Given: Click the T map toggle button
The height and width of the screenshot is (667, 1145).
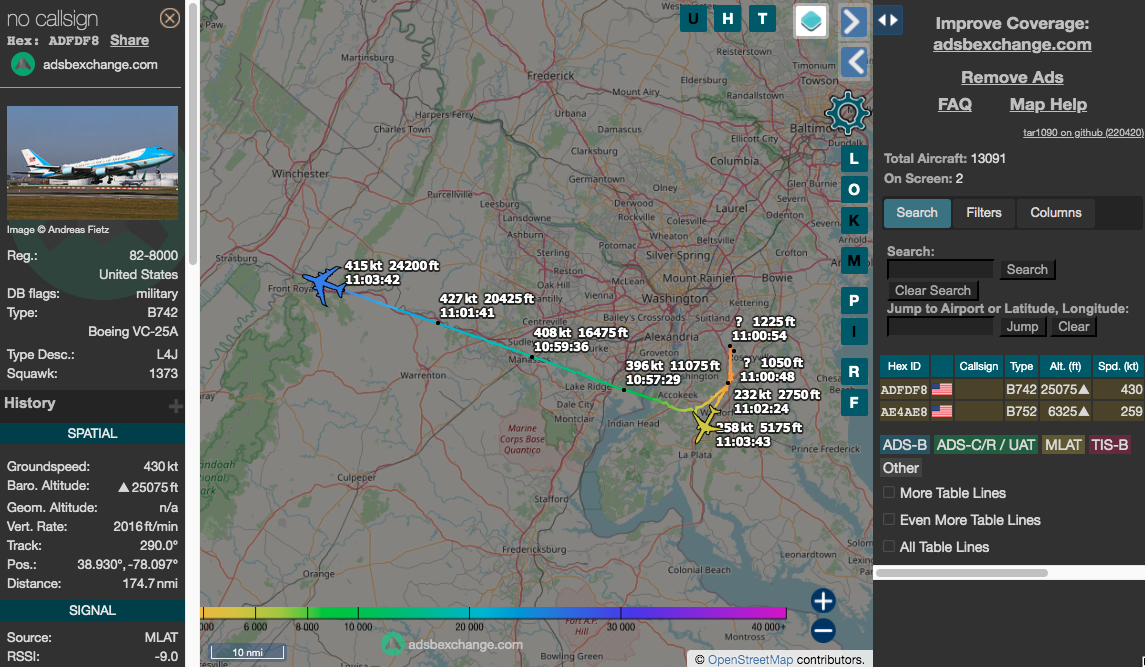Looking at the screenshot, I should tap(762, 19).
